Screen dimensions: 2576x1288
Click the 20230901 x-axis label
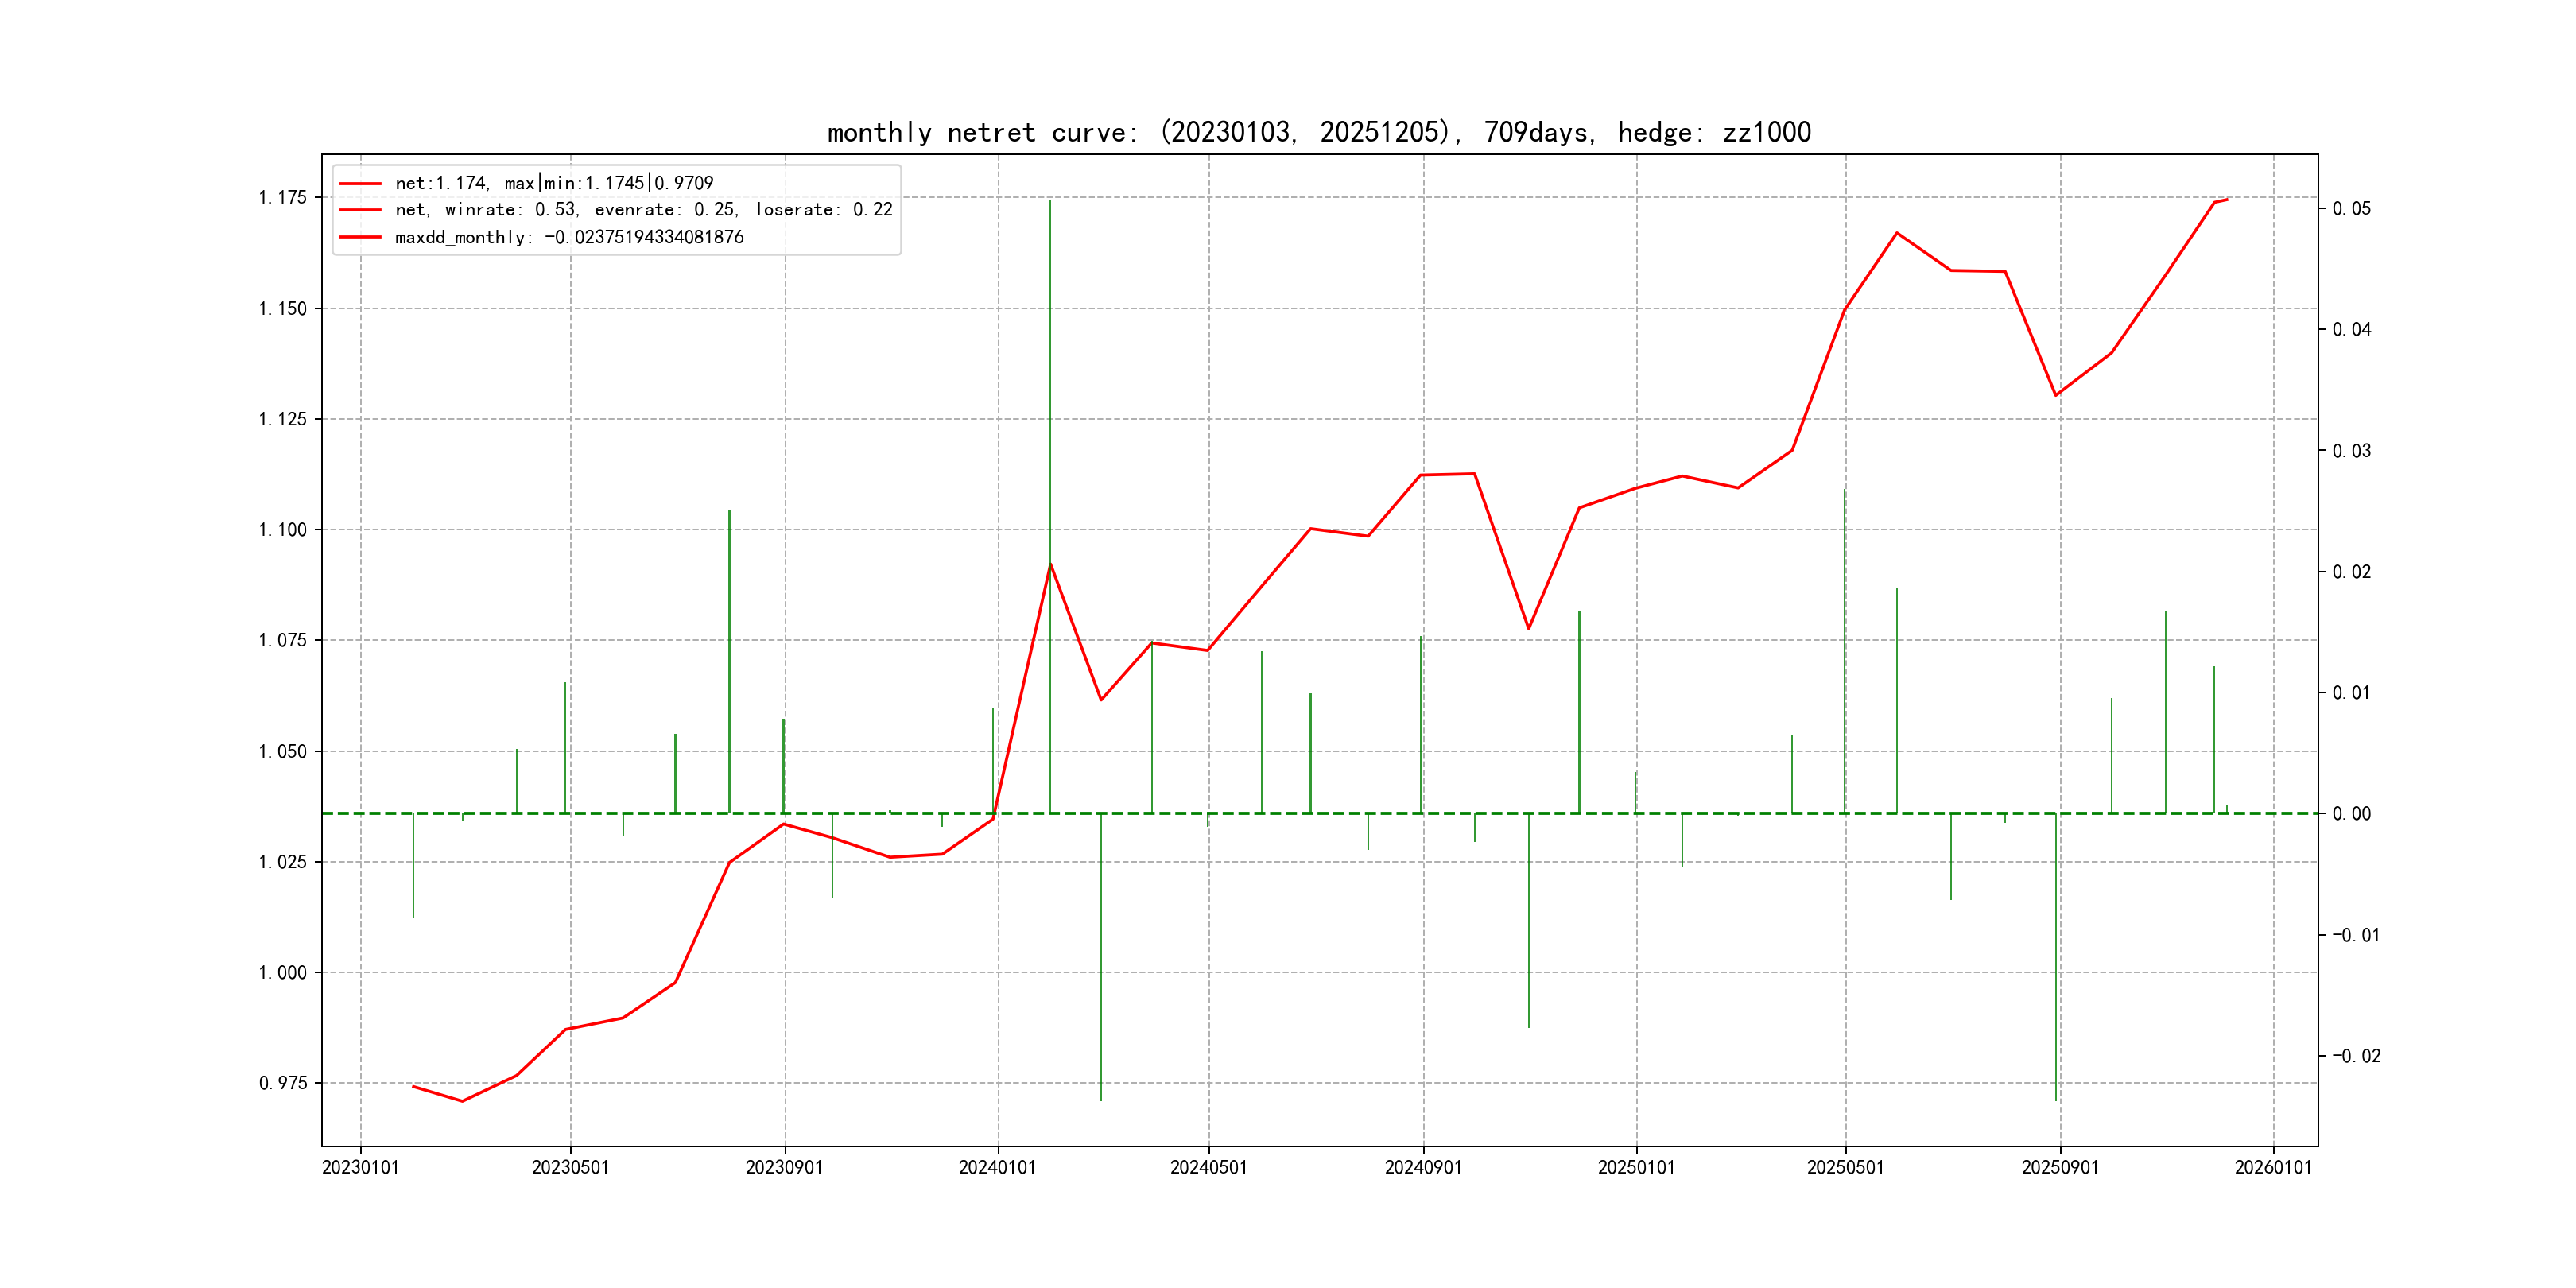click(784, 1168)
